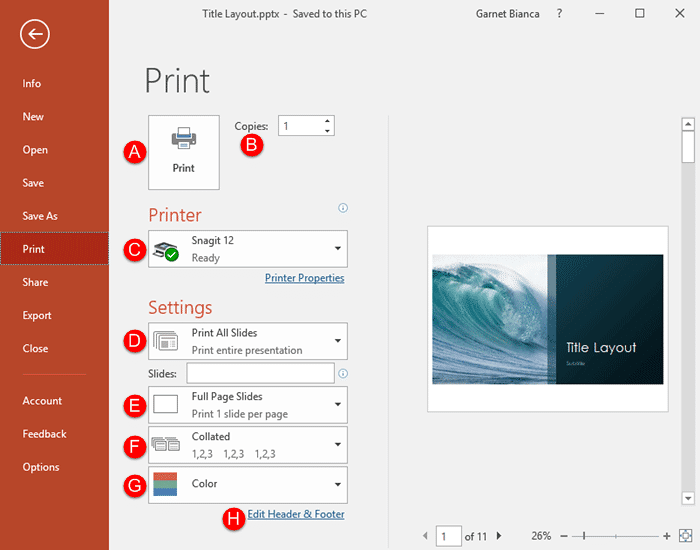Click the zoom out minus button

pyautogui.click(x=564, y=536)
